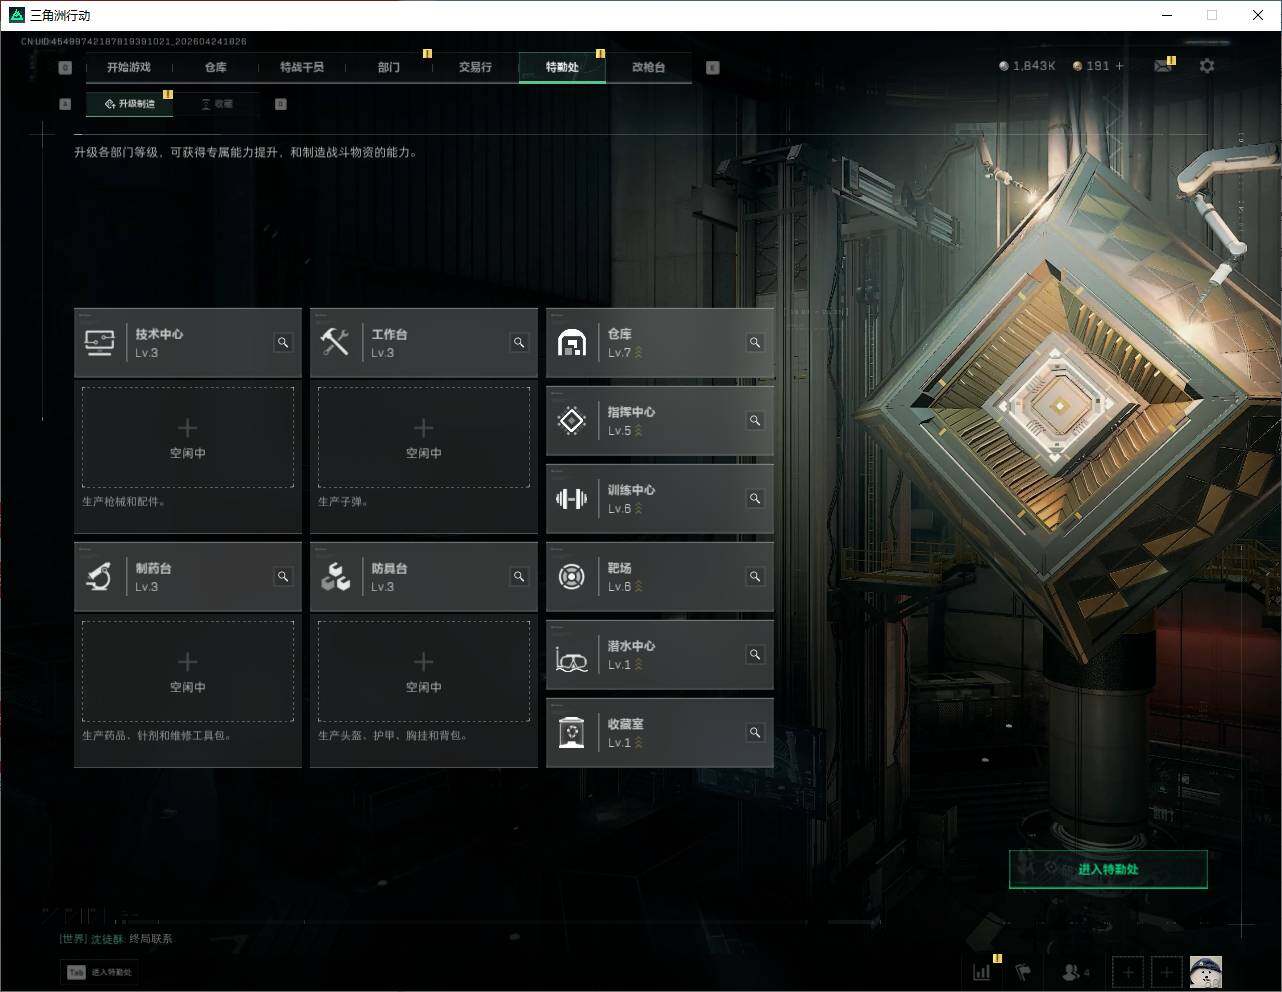Switch to the 交易行 tab
This screenshot has width=1282, height=992.
pos(475,67)
